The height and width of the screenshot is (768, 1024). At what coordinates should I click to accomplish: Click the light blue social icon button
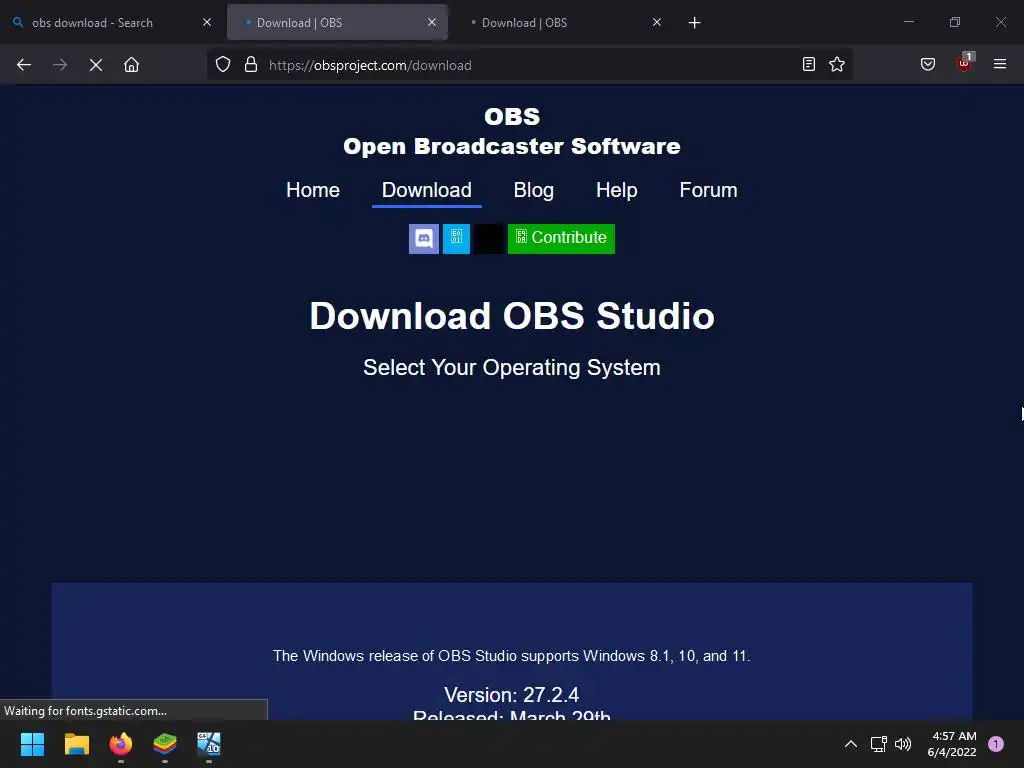click(456, 238)
